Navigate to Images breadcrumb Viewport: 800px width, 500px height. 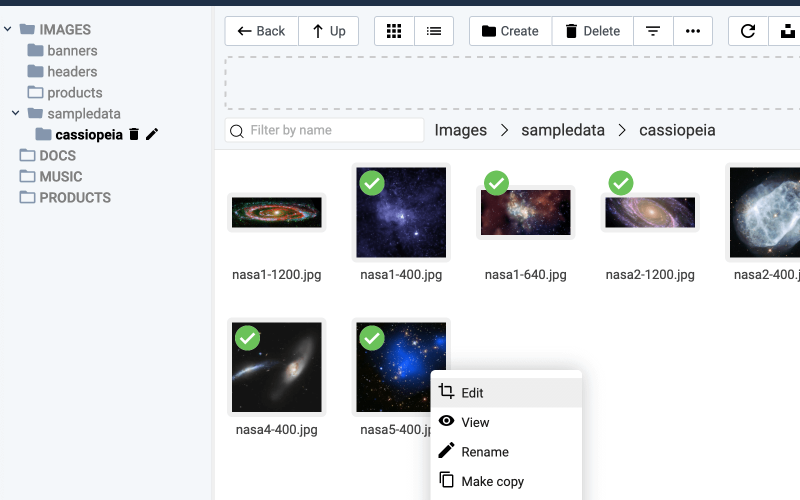[x=461, y=130]
